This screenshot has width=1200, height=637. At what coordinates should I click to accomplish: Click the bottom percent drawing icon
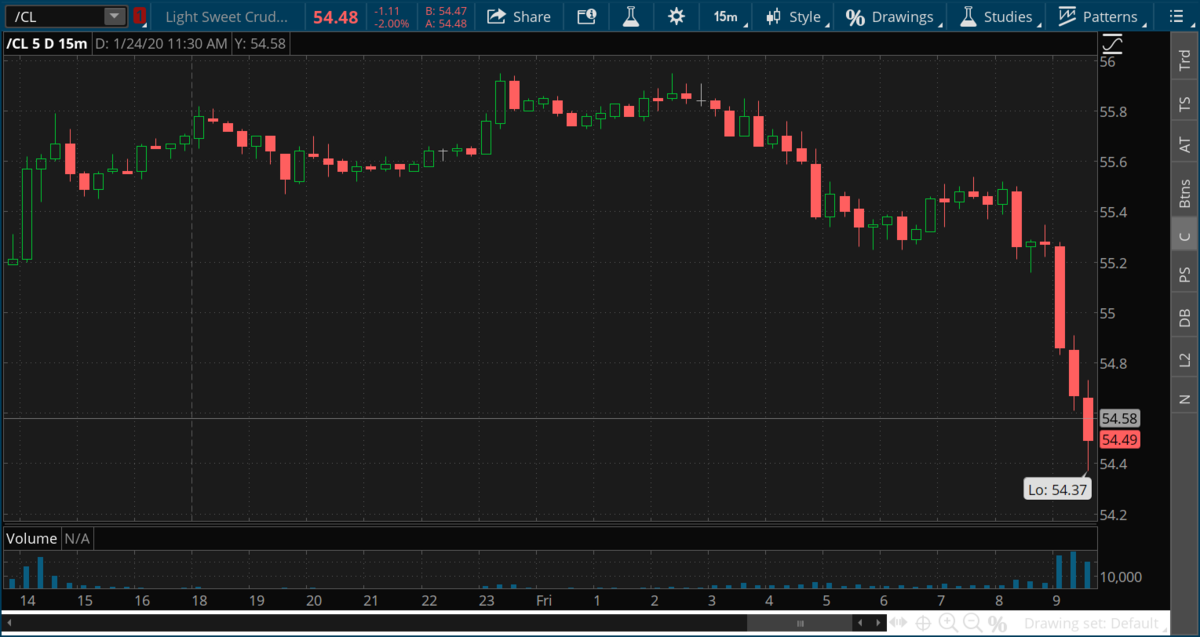pyautogui.click(x=997, y=624)
